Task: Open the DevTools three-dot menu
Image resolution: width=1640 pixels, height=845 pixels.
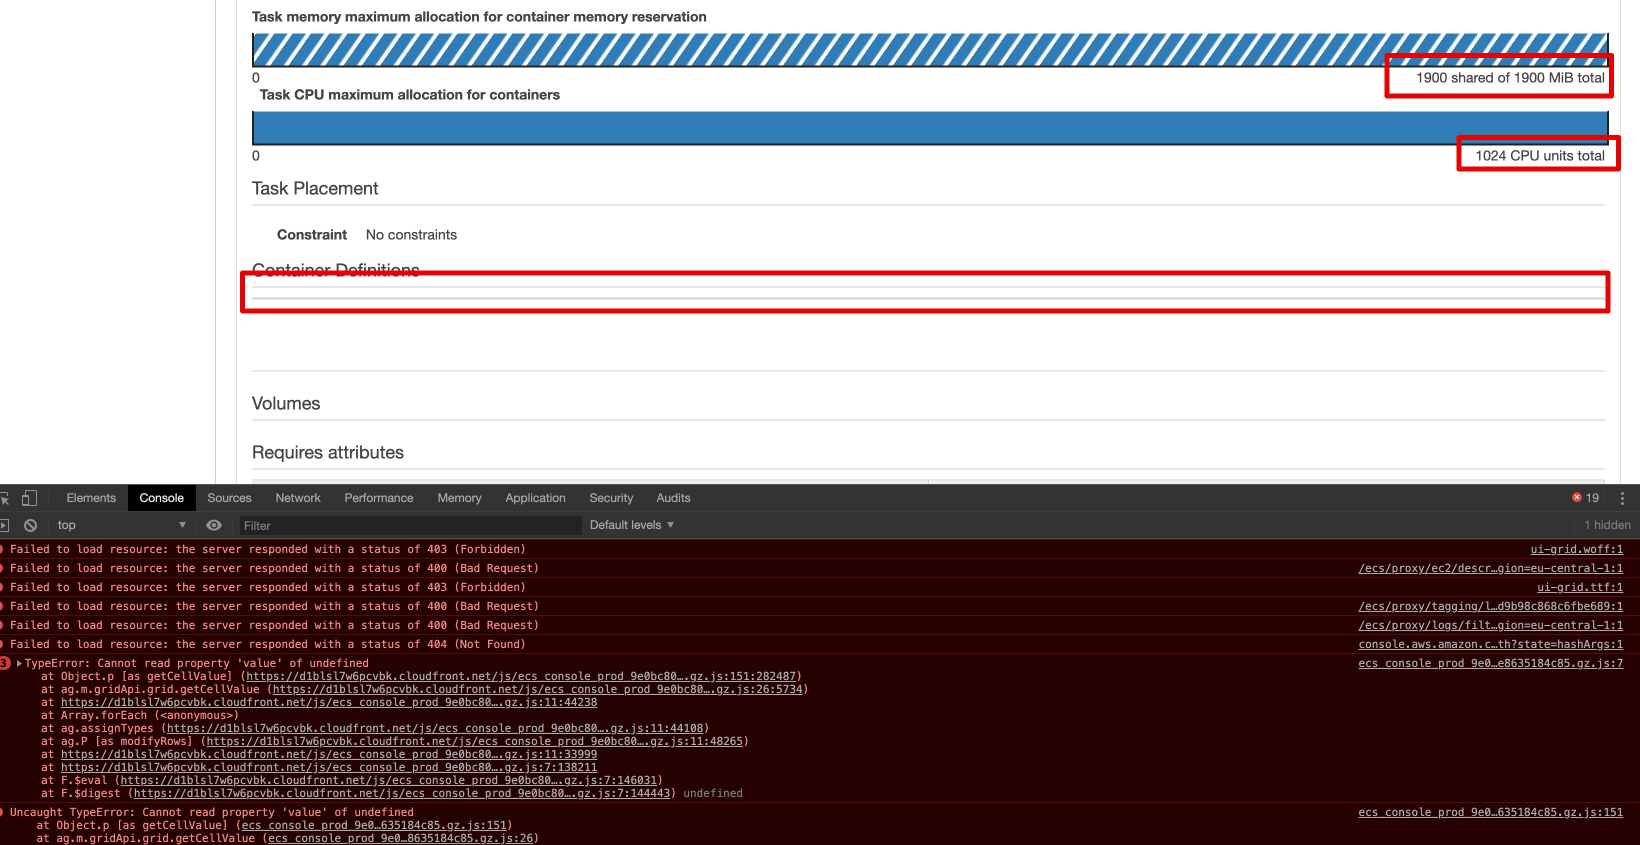Action: pos(1622,498)
